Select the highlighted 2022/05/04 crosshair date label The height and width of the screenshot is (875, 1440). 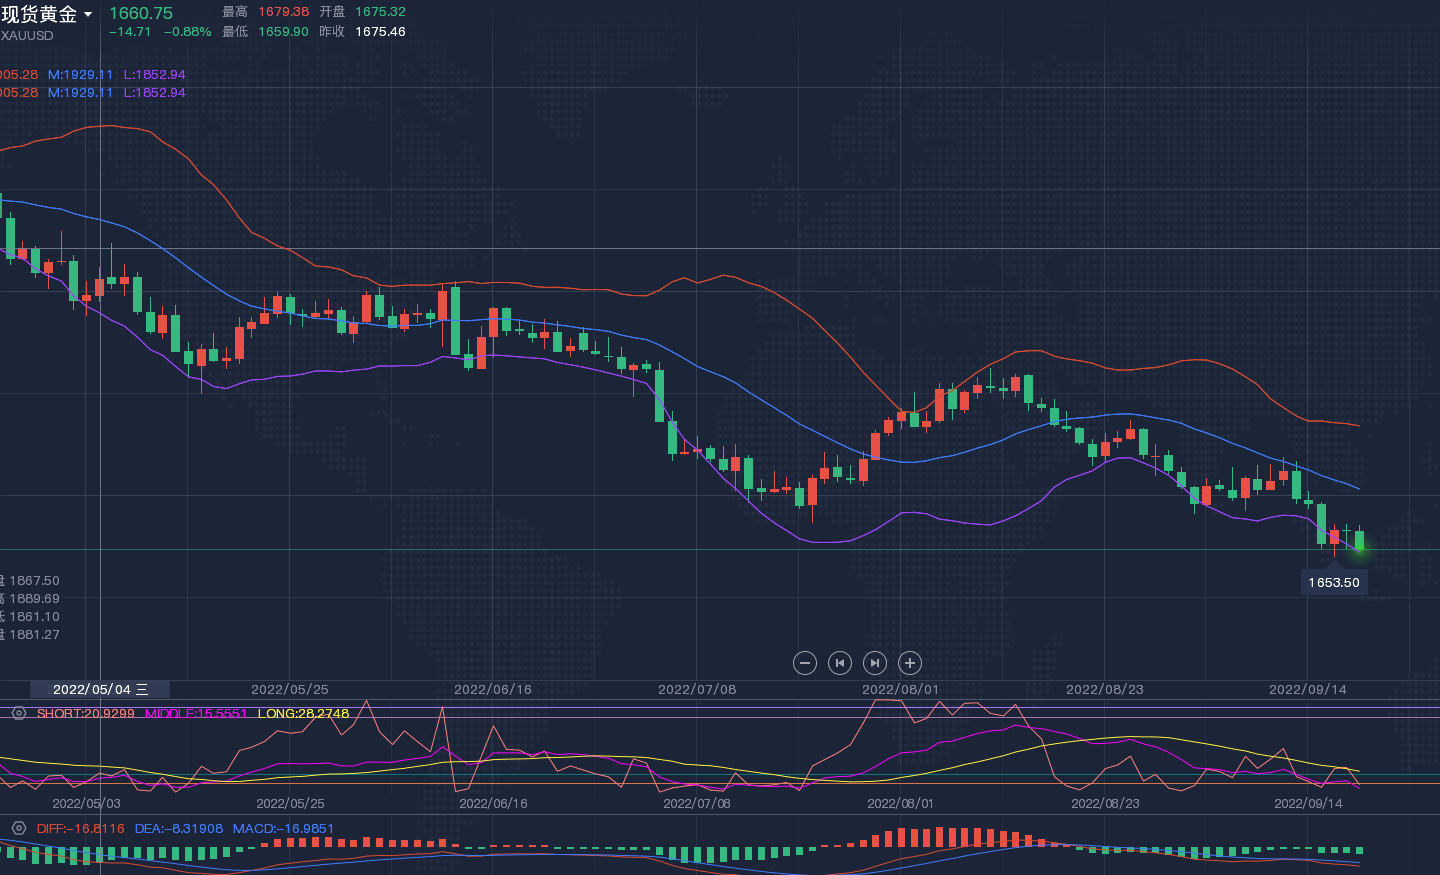pos(100,690)
